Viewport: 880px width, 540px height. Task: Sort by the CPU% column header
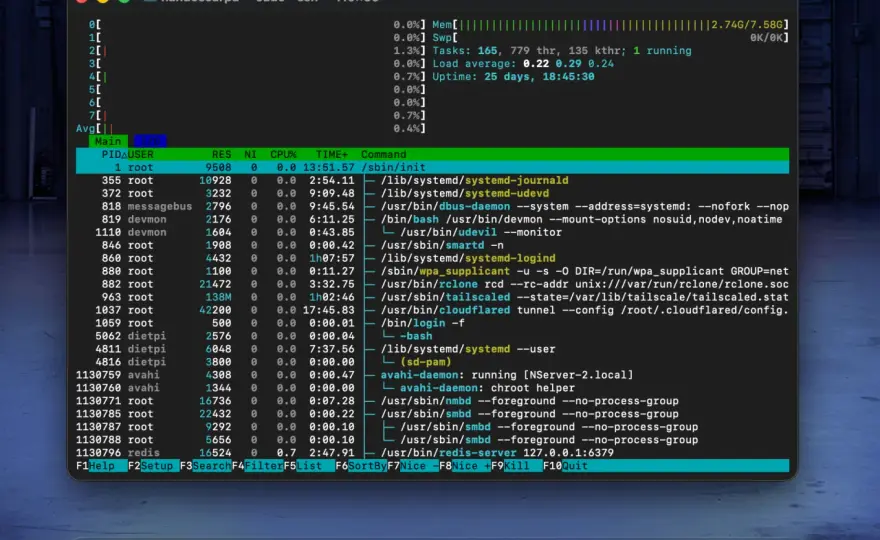click(283, 154)
